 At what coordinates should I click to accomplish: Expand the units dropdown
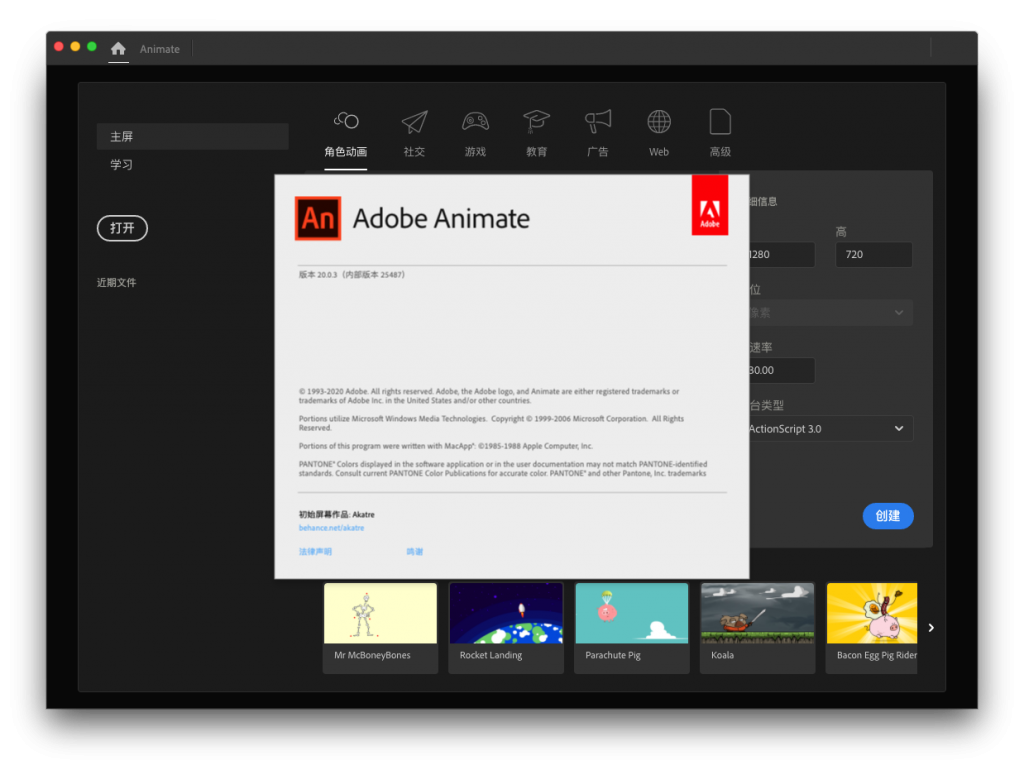point(831,313)
